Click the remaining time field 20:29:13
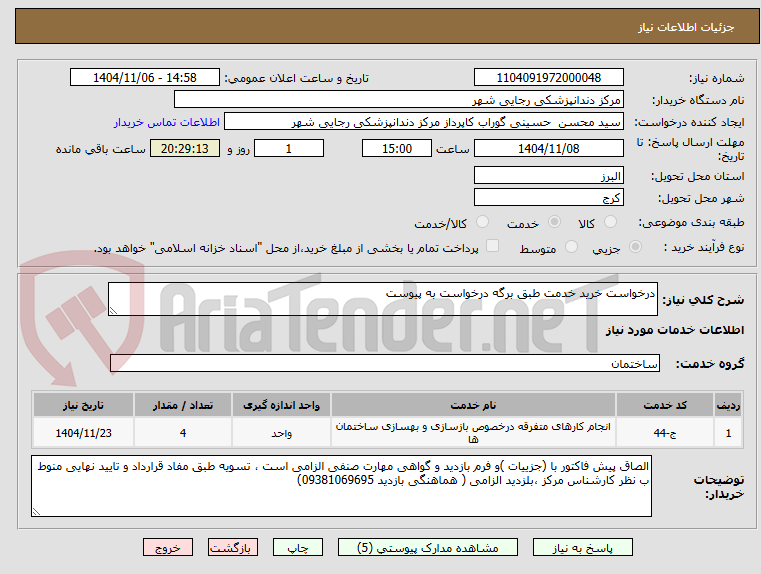The image size is (761, 574). click(x=185, y=148)
